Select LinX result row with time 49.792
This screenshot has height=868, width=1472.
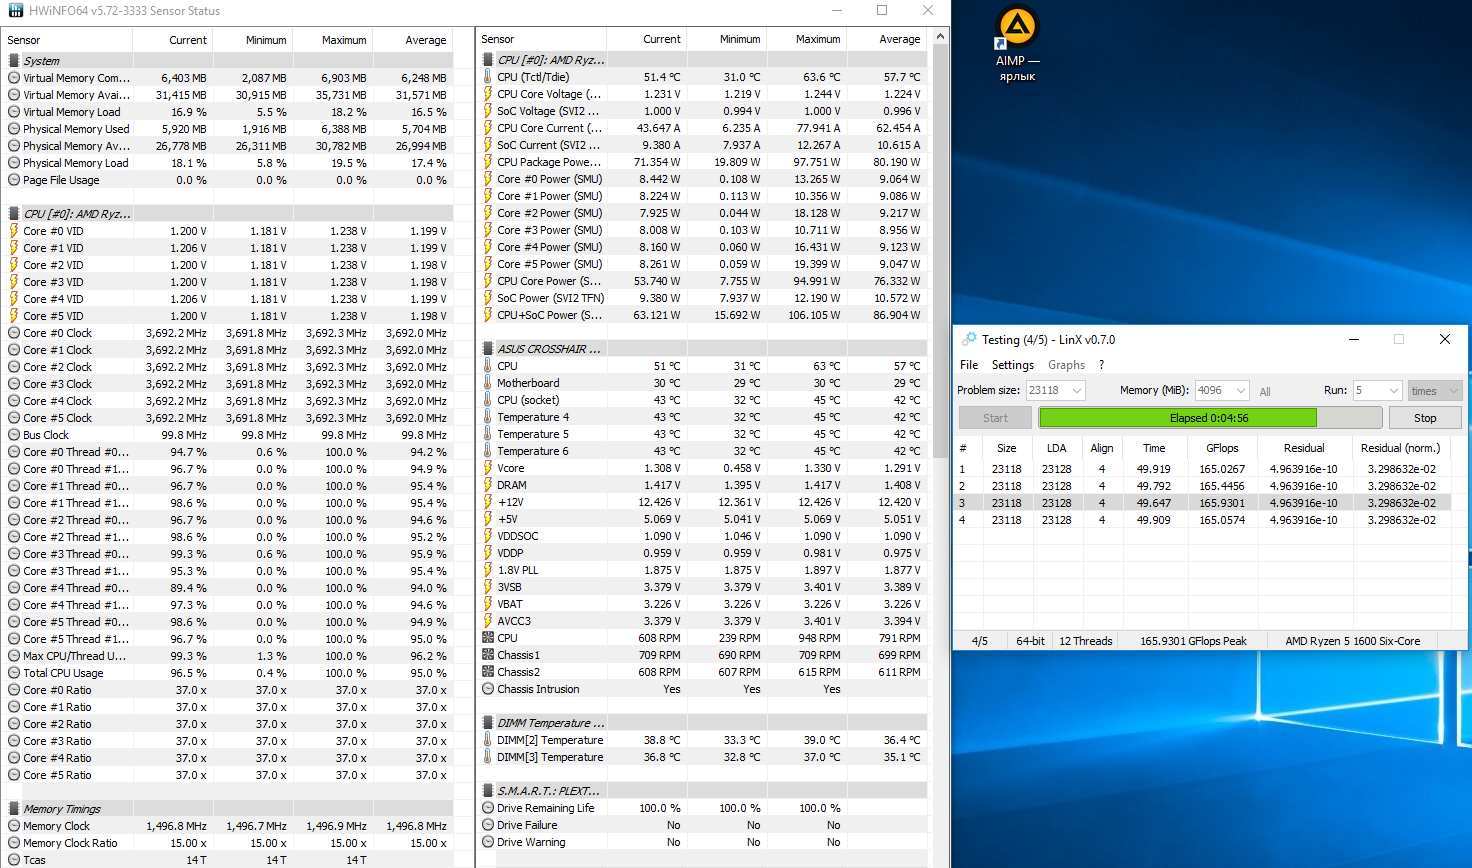[1204, 486]
